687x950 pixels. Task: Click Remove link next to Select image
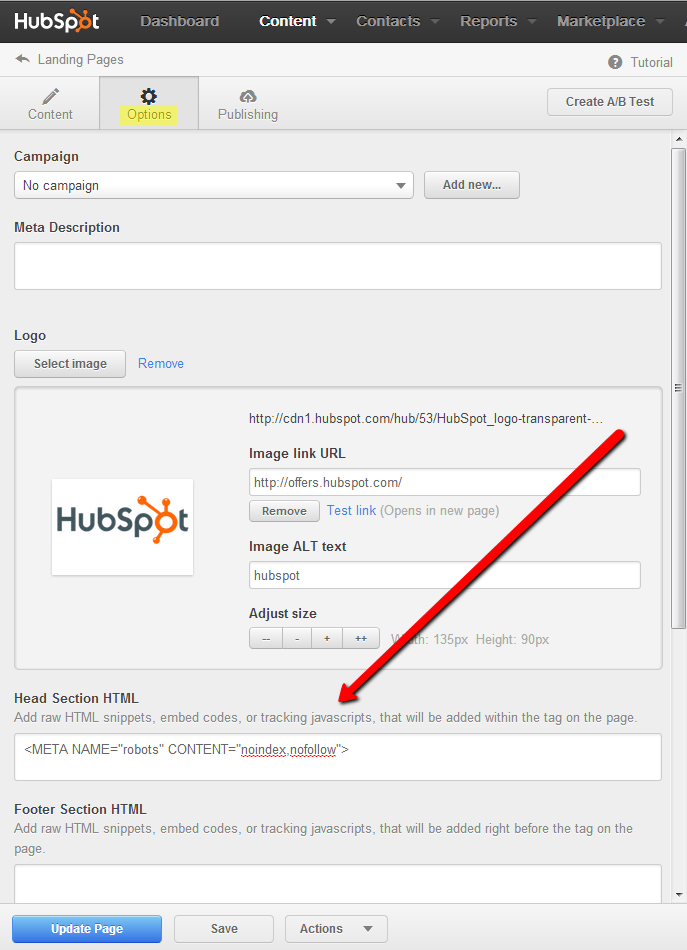tap(161, 364)
